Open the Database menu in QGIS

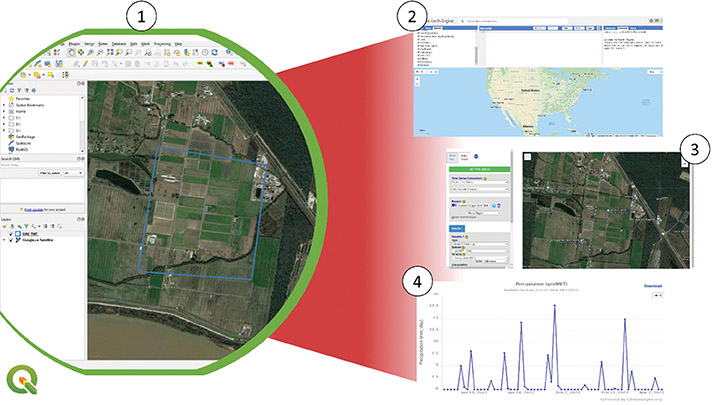click(119, 44)
